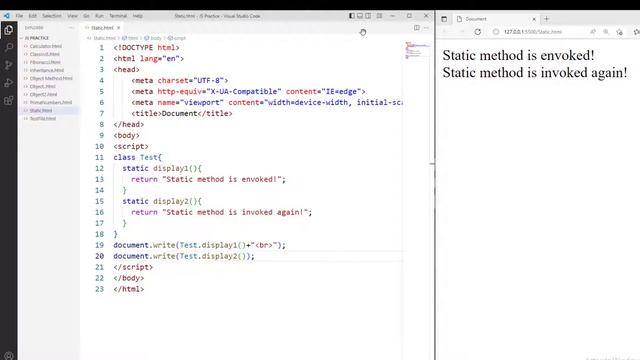Click script breadcrumb segment
Image resolution: width=640 pixels, height=360 pixels.
click(177, 38)
